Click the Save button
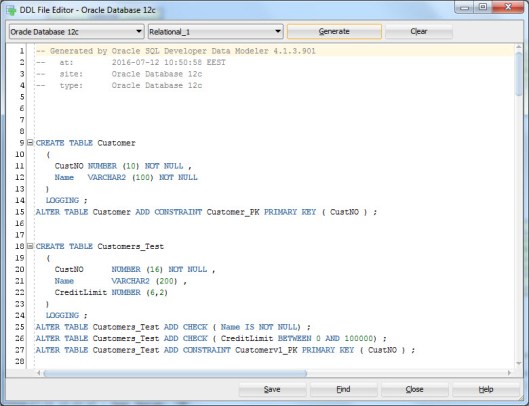The image size is (529, 406). [x=272, y=389]
